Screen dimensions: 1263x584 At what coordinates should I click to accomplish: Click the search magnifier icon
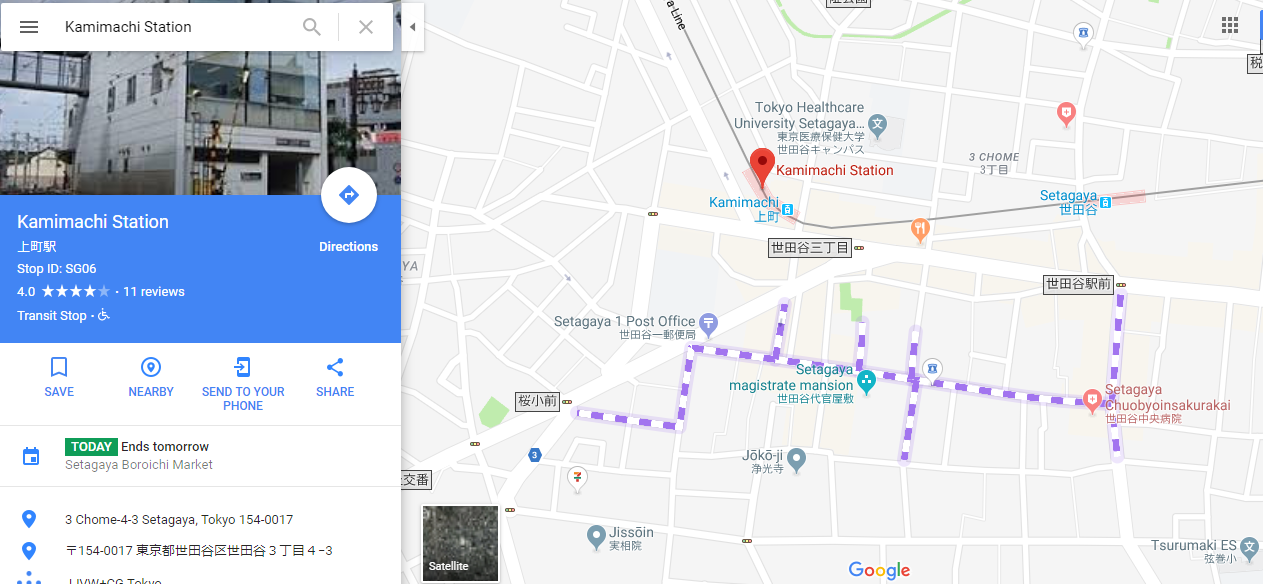313,27
